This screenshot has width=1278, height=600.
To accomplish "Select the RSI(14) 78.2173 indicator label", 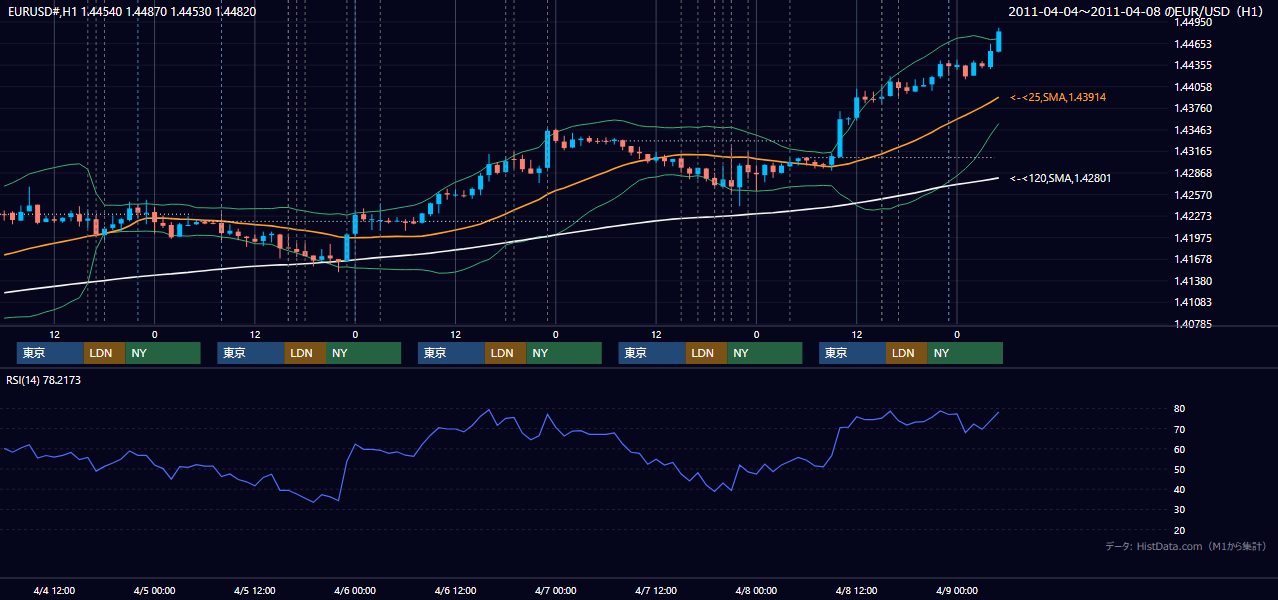I will coord(43,380).
